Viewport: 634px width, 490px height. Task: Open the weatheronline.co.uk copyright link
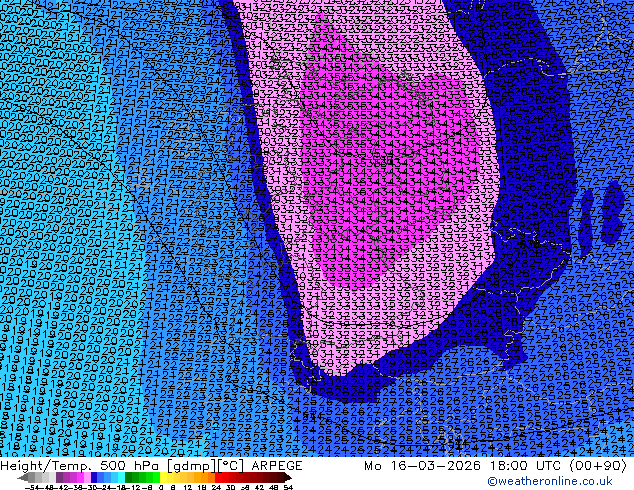[550, 481]
